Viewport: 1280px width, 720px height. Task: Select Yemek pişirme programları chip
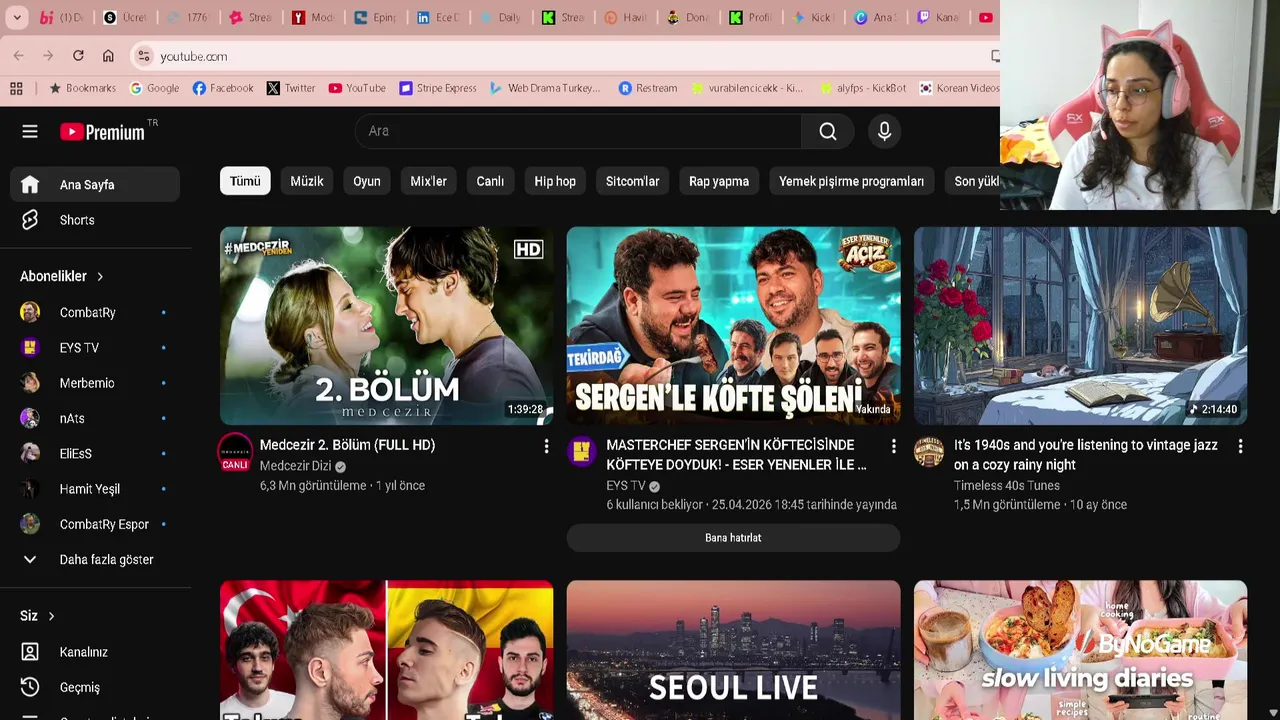(851, 181)
